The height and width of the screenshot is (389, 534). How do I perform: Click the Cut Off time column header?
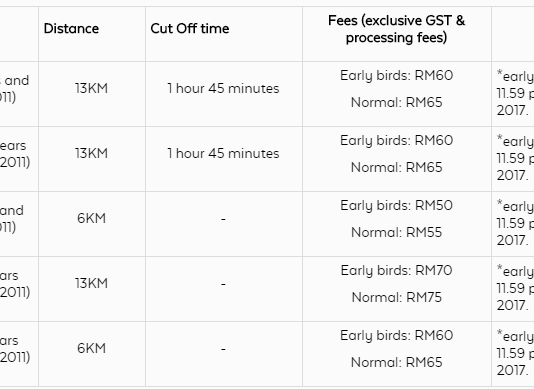click(x=190, y=29)
